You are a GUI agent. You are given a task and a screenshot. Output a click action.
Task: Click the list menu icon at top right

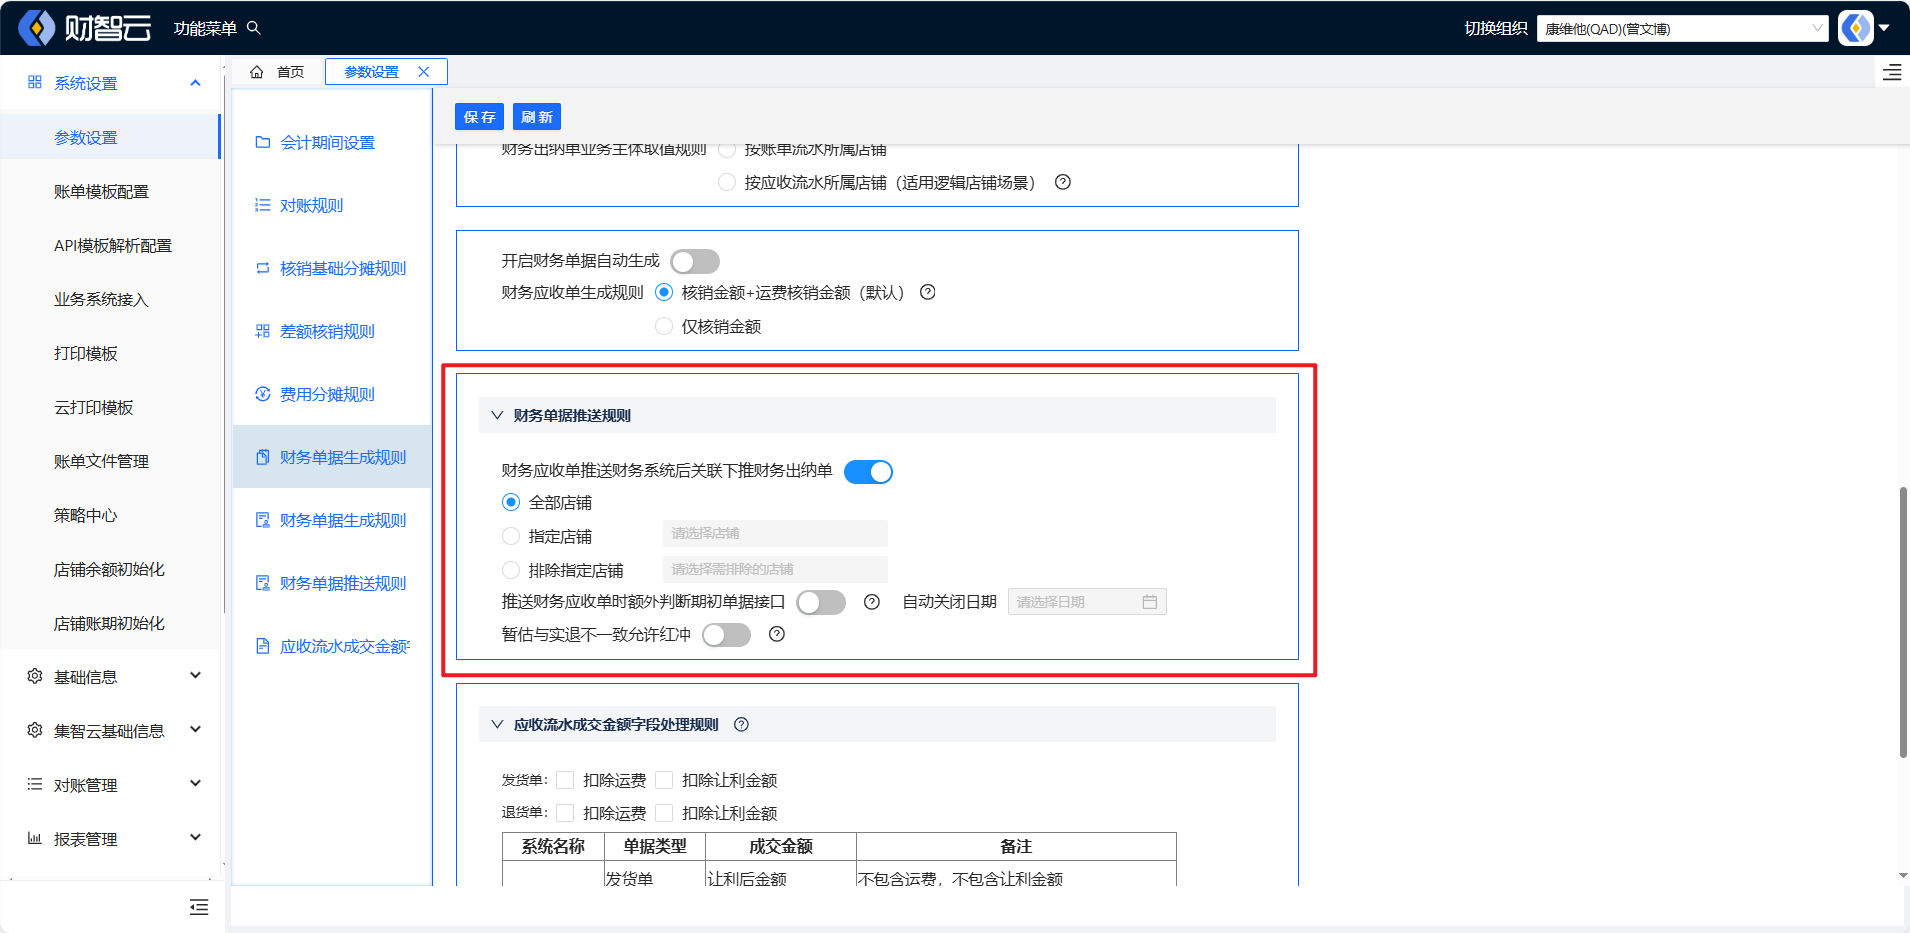[1892, 72]
